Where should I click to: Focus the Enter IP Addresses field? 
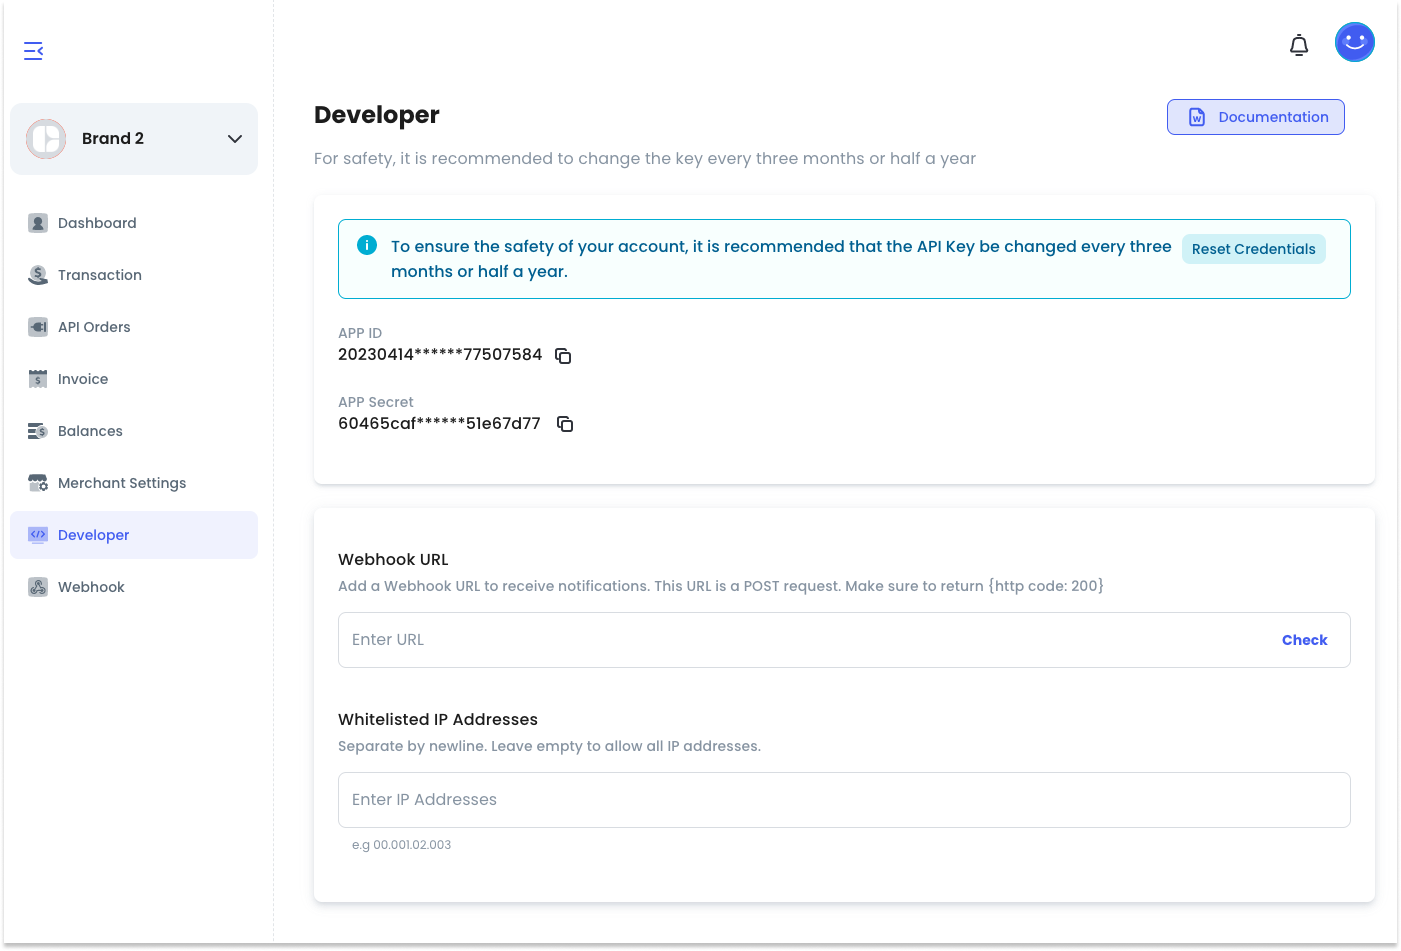click(843, 800)
